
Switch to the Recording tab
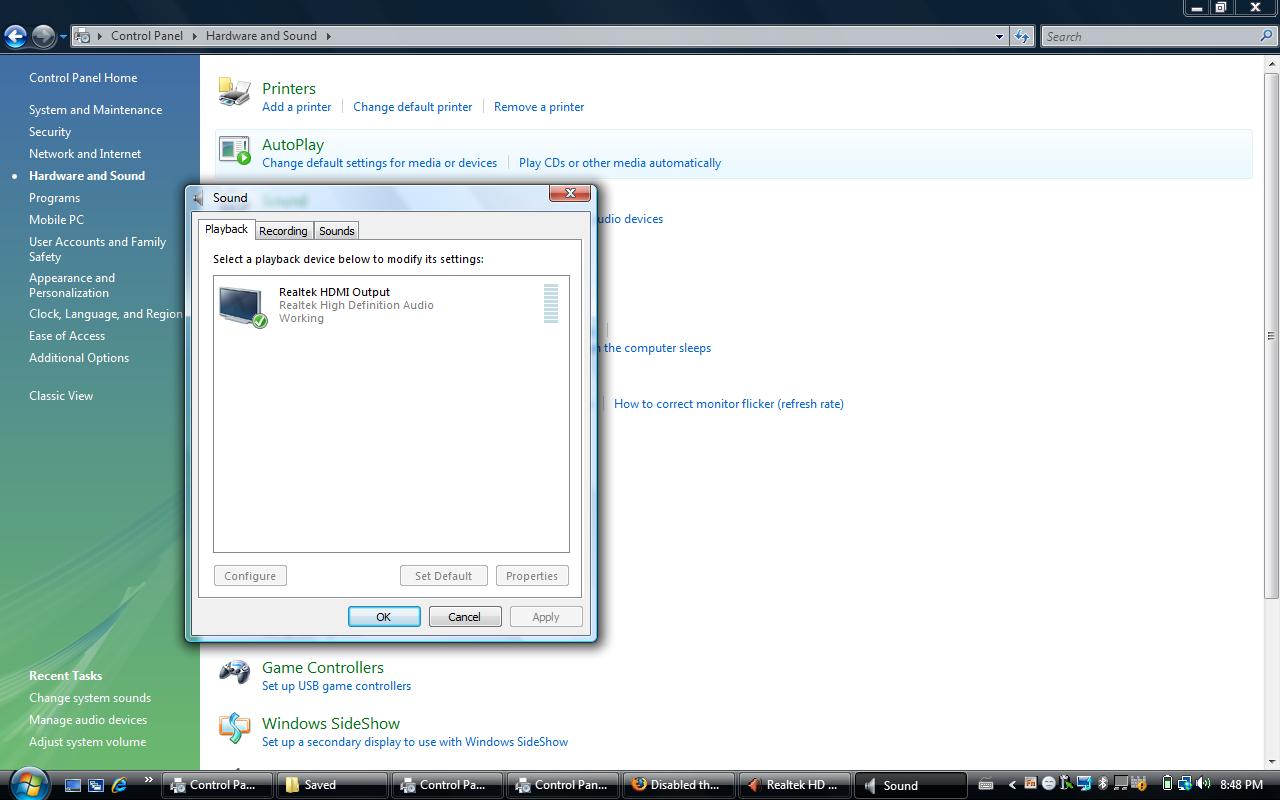tap(283, 231)
